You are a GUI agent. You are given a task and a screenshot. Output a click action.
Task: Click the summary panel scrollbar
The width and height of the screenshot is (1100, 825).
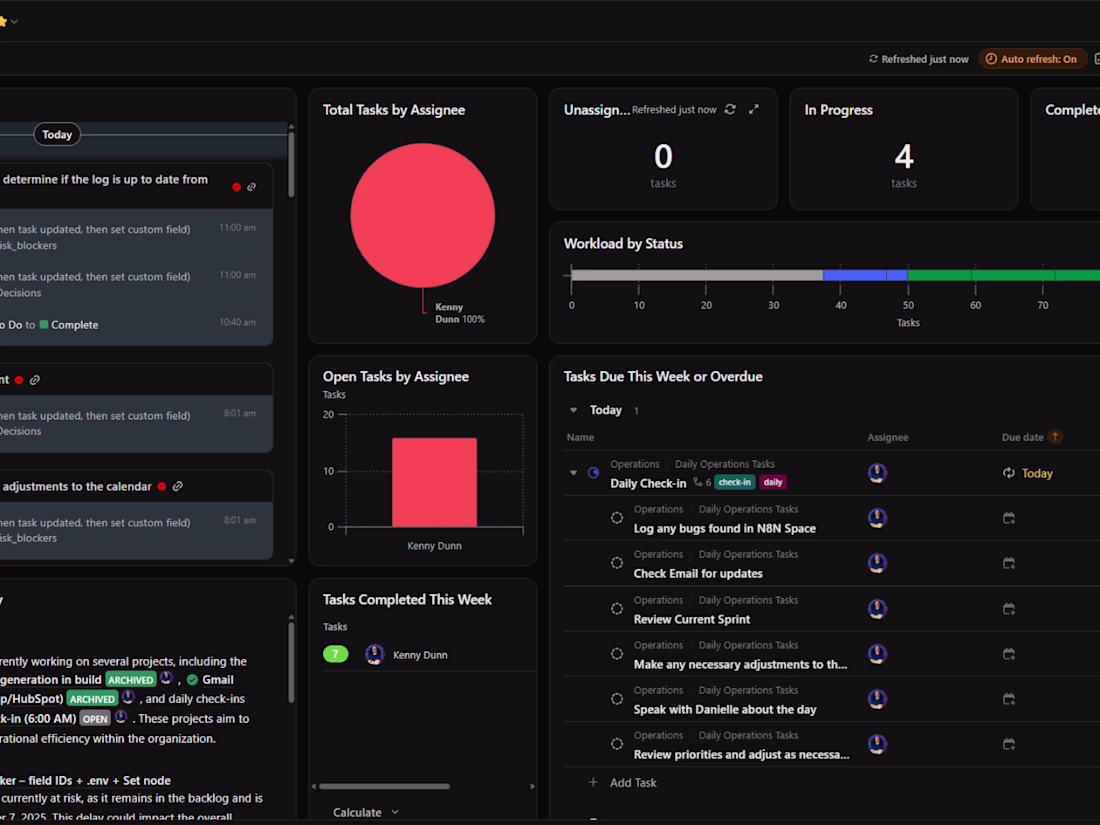(291, 662)
